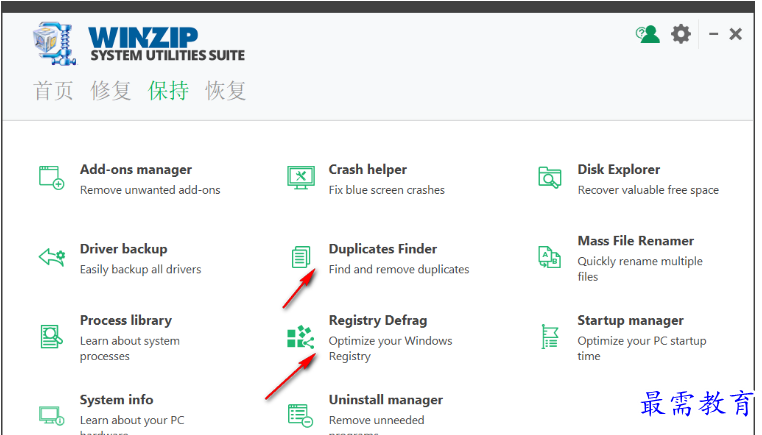Click the Driver backup arrow icon
The height and width of the screenshot is (435, 762).
tap(52, 257)
